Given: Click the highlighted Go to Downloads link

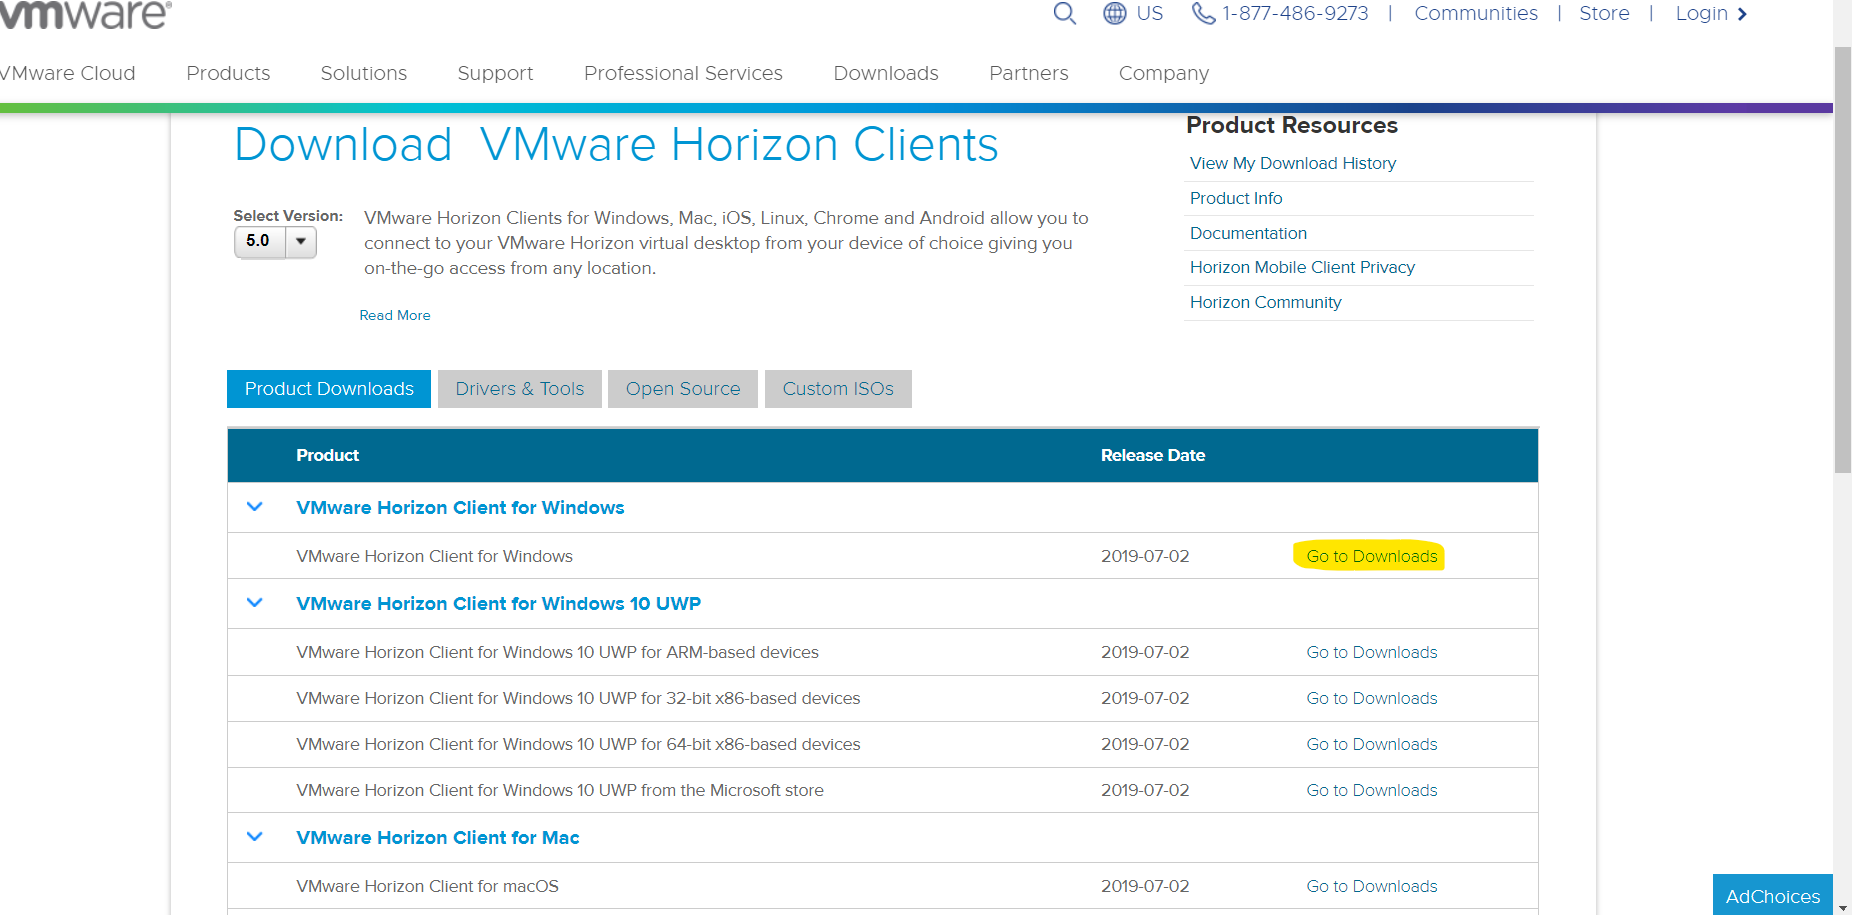Looking at the screenshot, I should pos(1370,555).
